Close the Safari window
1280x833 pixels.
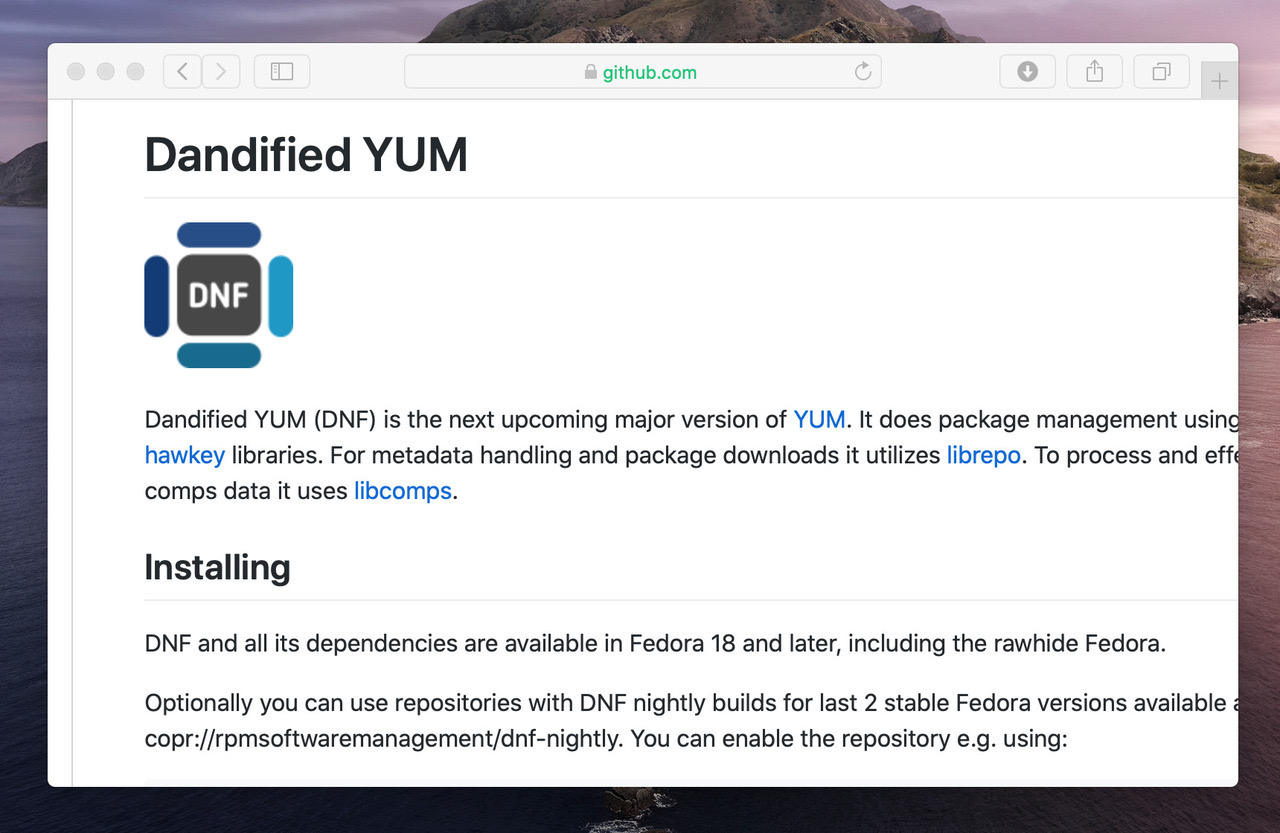(x=76, y=72)
